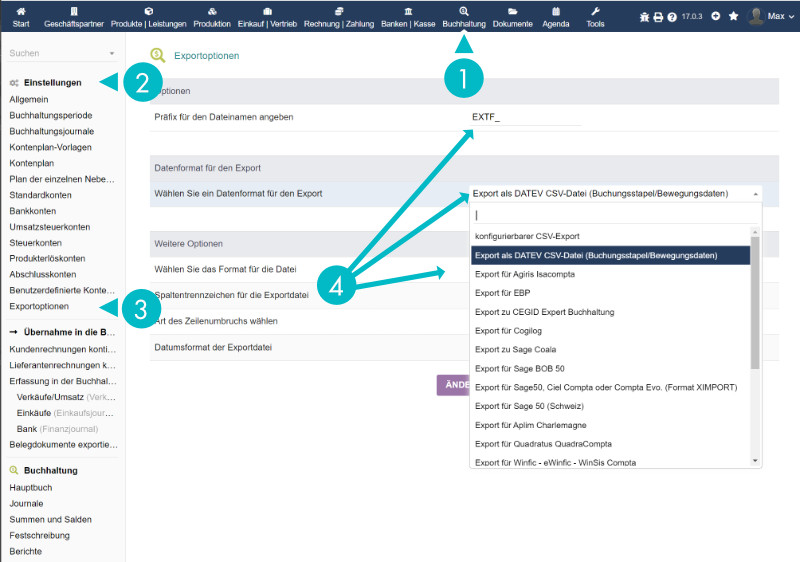Open Allgemein settings link

(29, 99)
